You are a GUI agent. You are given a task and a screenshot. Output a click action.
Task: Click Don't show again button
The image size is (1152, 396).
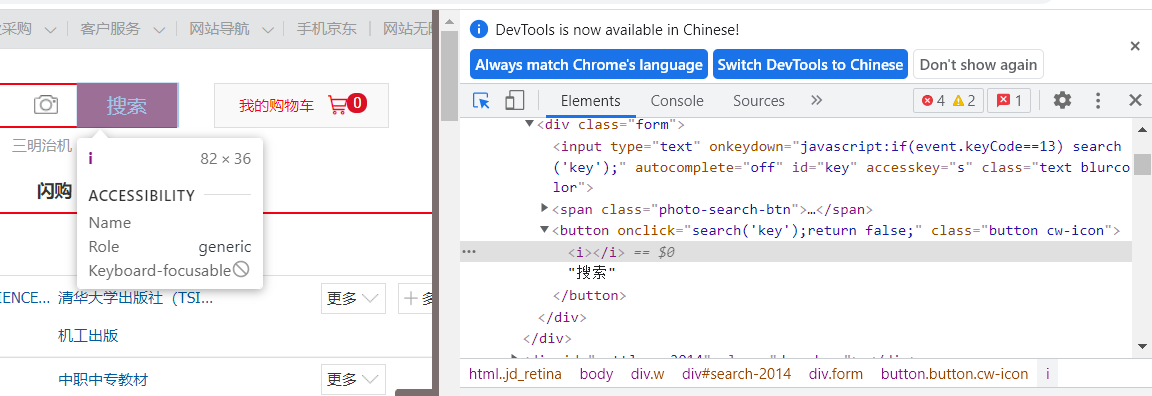point(978,65)
